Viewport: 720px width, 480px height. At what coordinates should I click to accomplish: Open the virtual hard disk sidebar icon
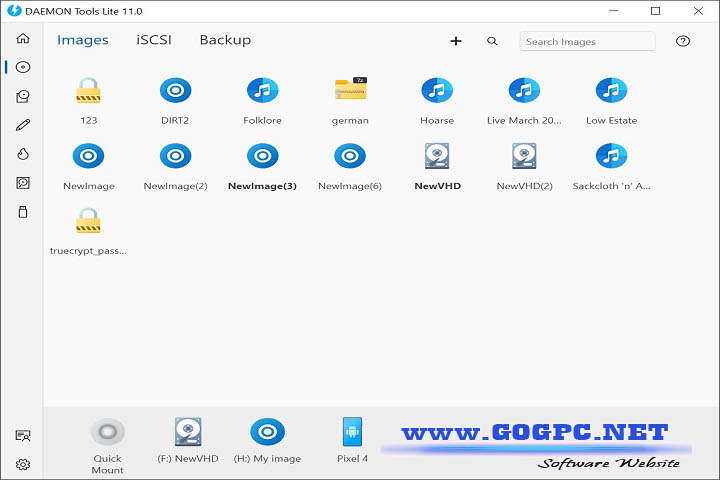(x=23, y=183)
